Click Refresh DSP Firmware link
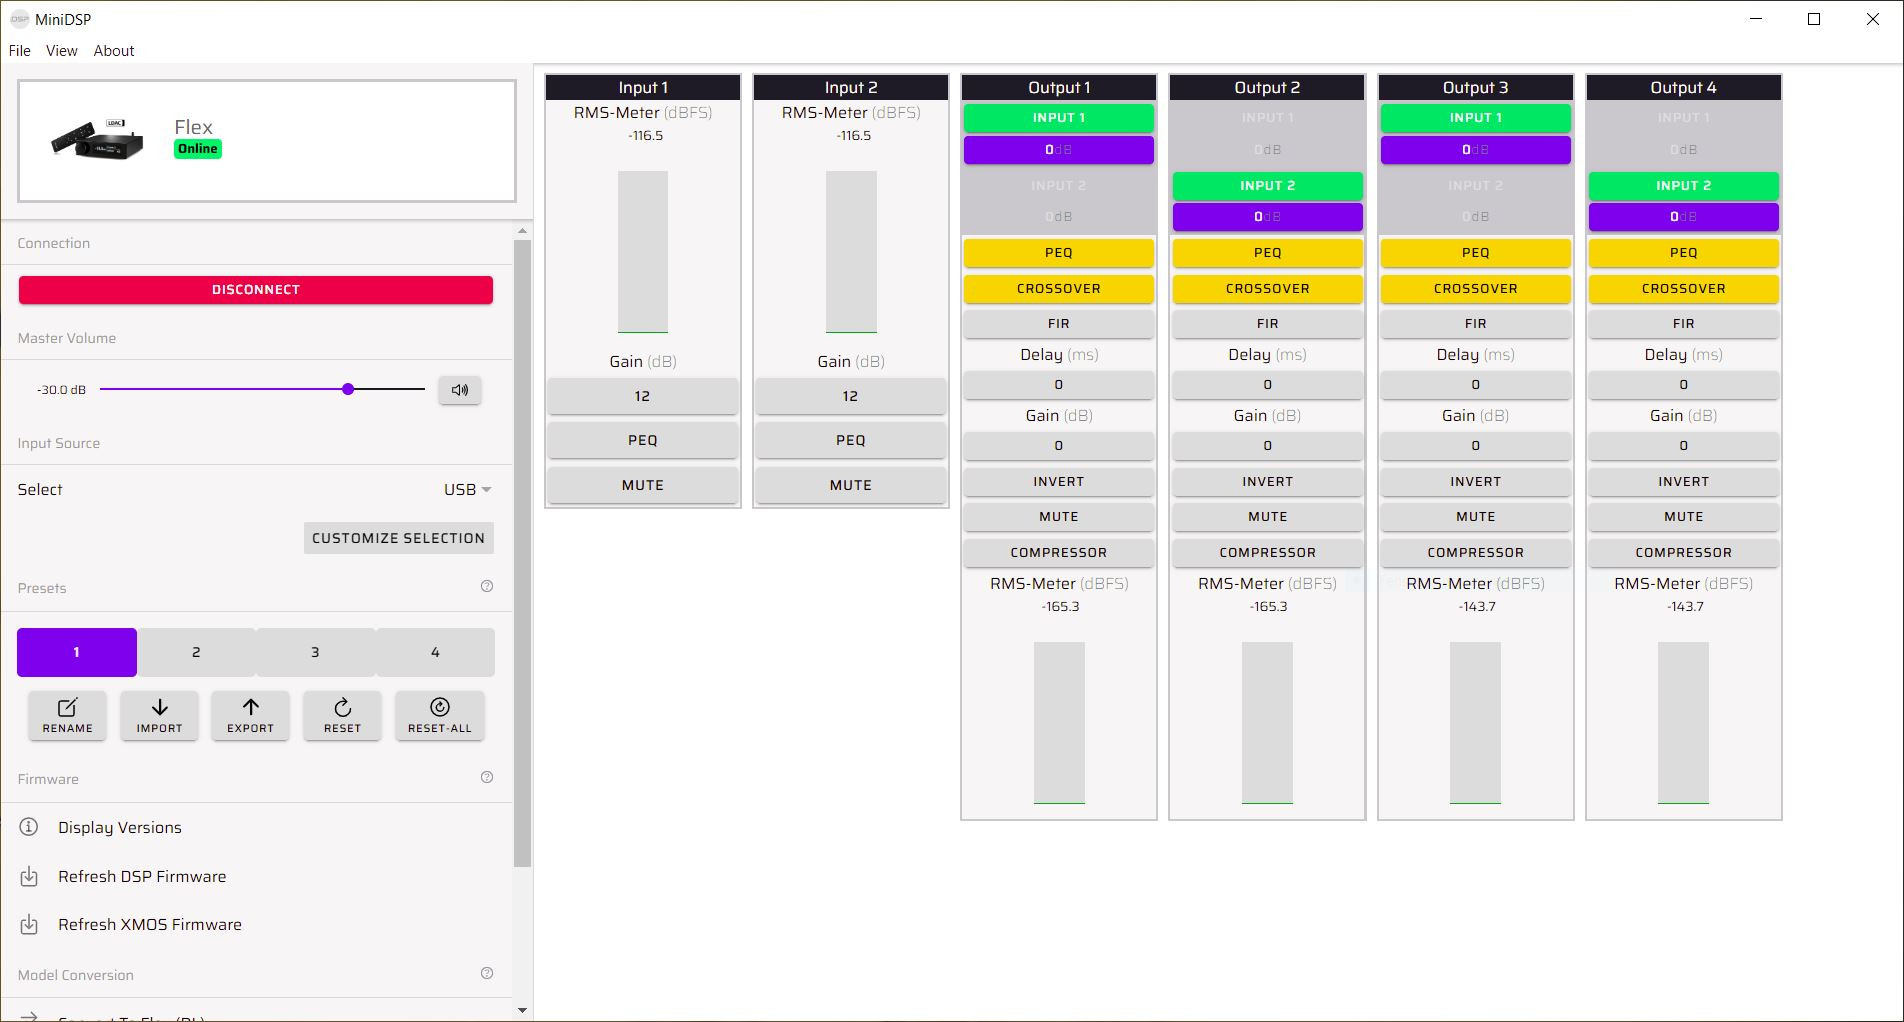Screen dimensions: 1904x1022 pyautogui.click(x=142, y=877)
